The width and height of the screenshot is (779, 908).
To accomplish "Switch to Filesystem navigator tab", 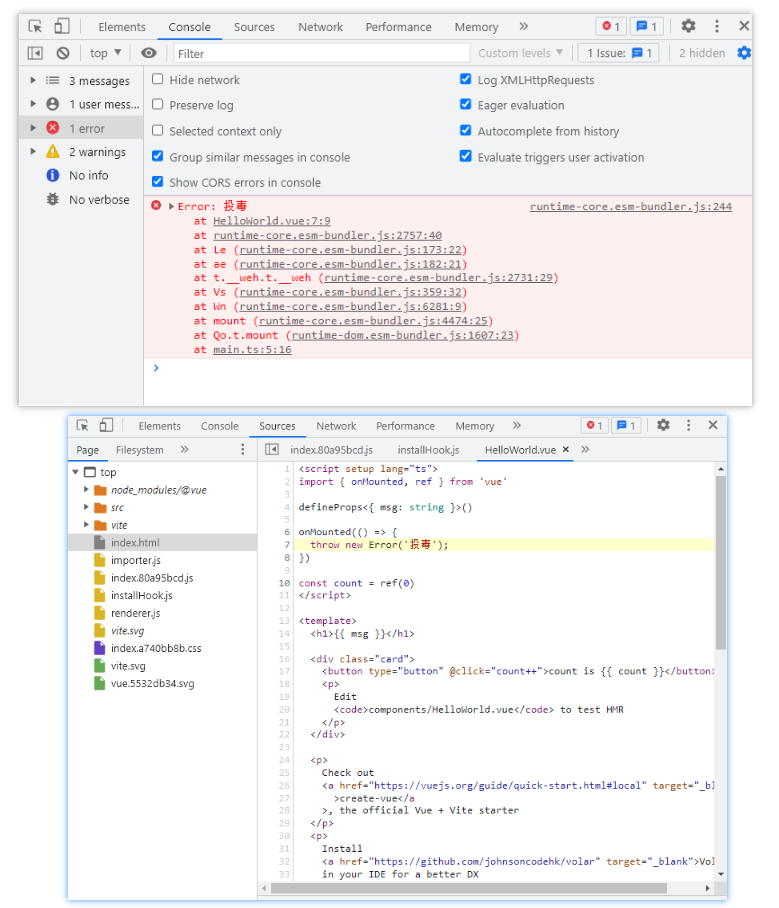I will 140,450.
